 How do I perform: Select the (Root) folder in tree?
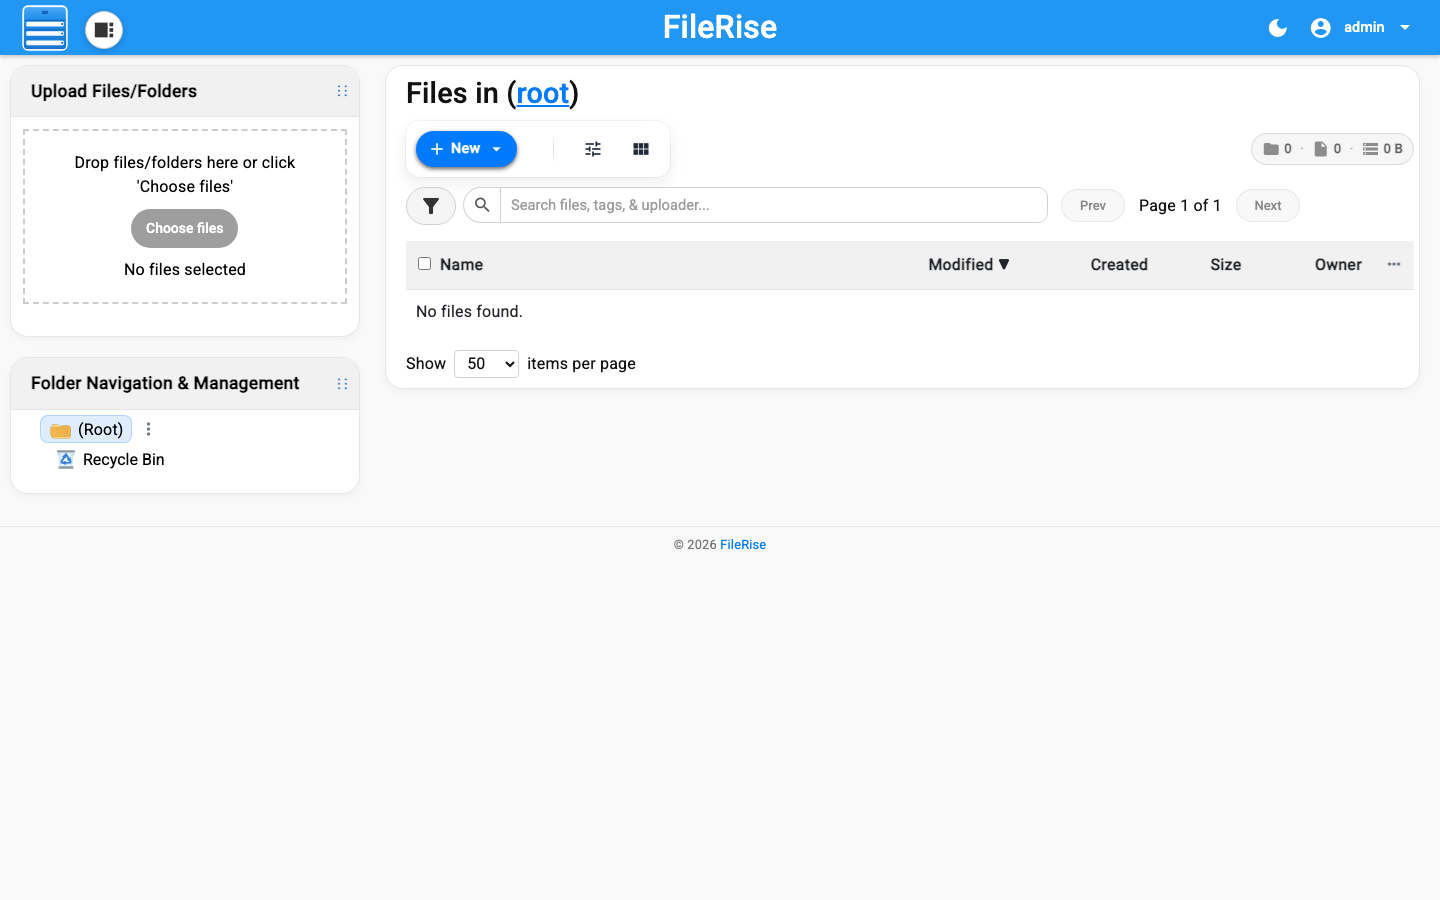pos(86,429)
